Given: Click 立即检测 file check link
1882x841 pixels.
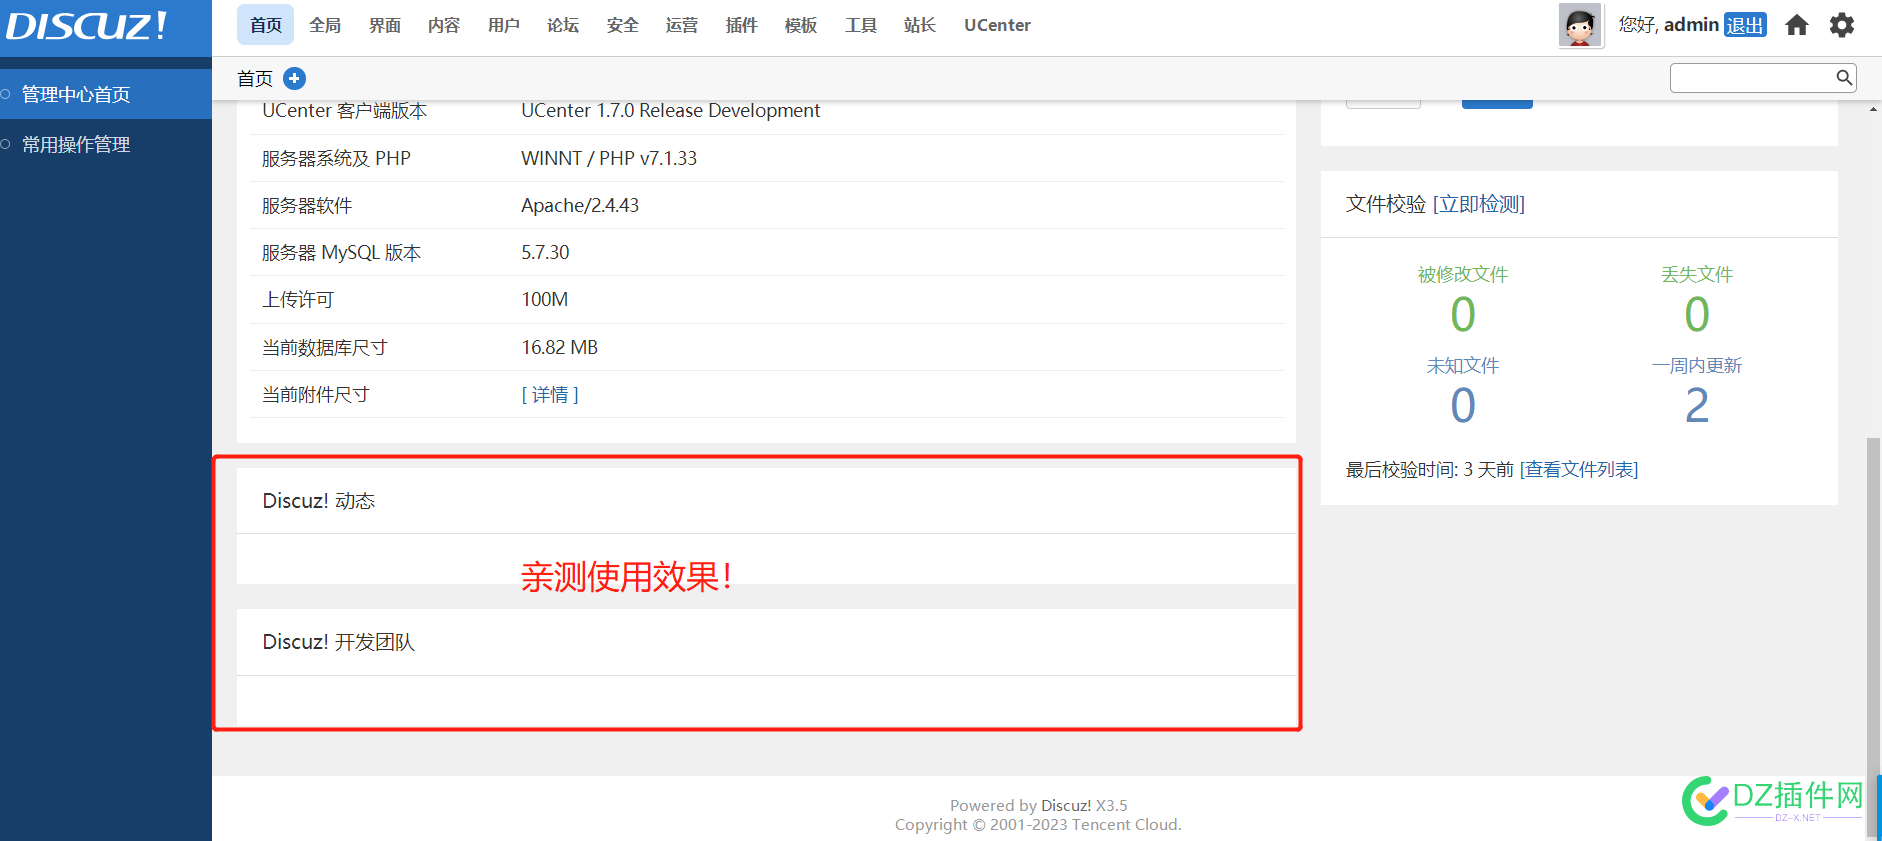Looking at the screenshot, I should point(1479,204).
